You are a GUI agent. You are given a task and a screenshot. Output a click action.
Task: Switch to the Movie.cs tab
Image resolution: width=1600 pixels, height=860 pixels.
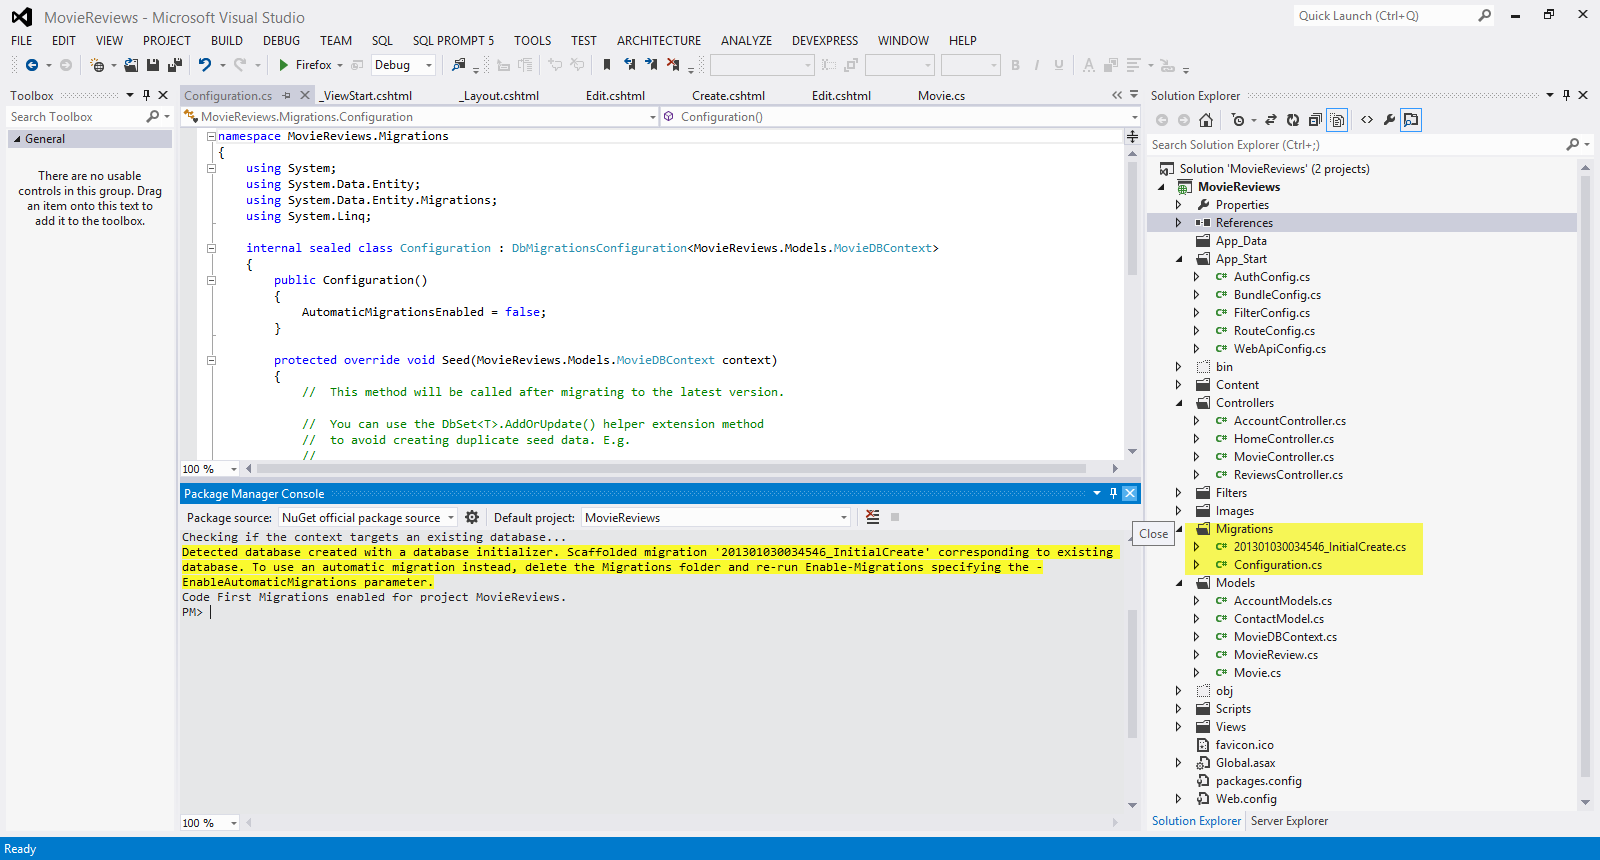pyautogui.click(x=942, y=96)
